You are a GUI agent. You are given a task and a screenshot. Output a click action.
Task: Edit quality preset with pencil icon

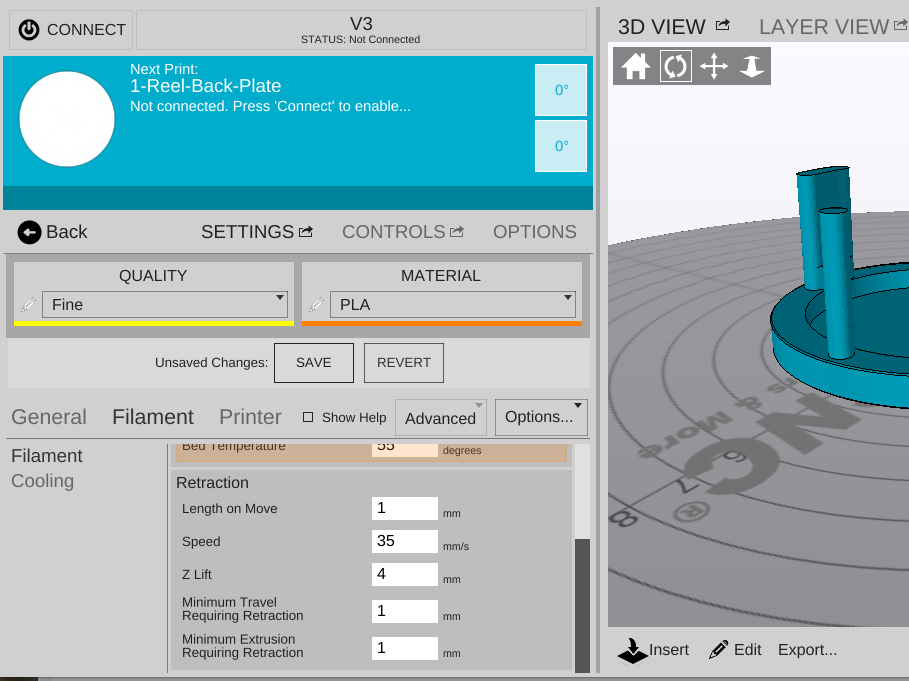tap(28, 304)
